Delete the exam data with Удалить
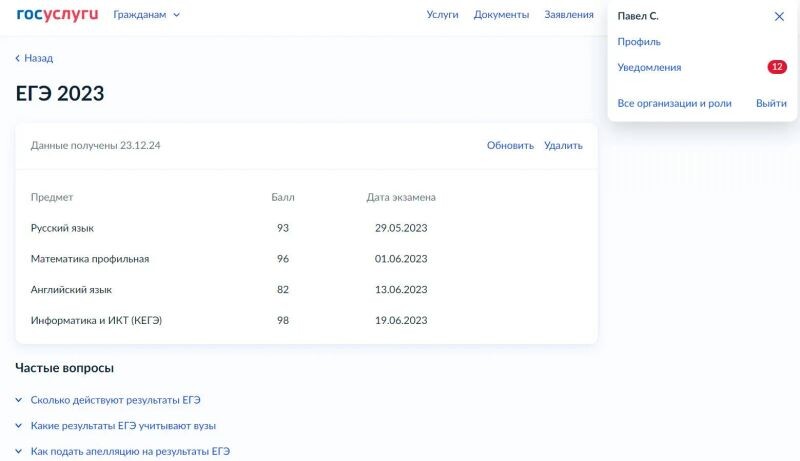Image resolution: width=800 pixels, height=461 pixels. pos(563,145)
